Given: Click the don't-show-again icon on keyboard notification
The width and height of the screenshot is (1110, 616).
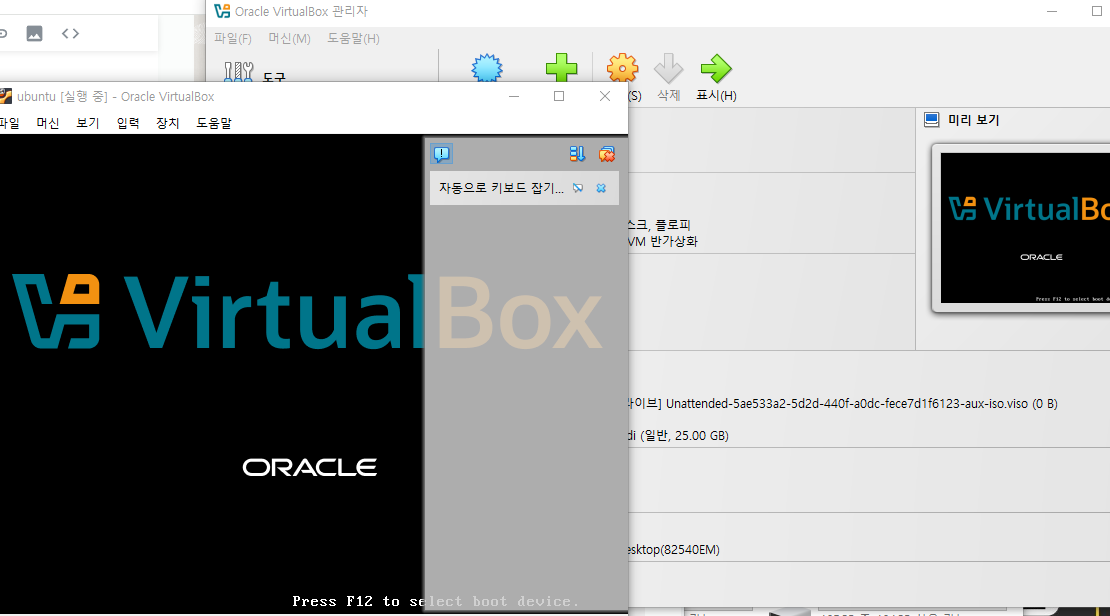Looking at the screenshot, I should 578,188.
